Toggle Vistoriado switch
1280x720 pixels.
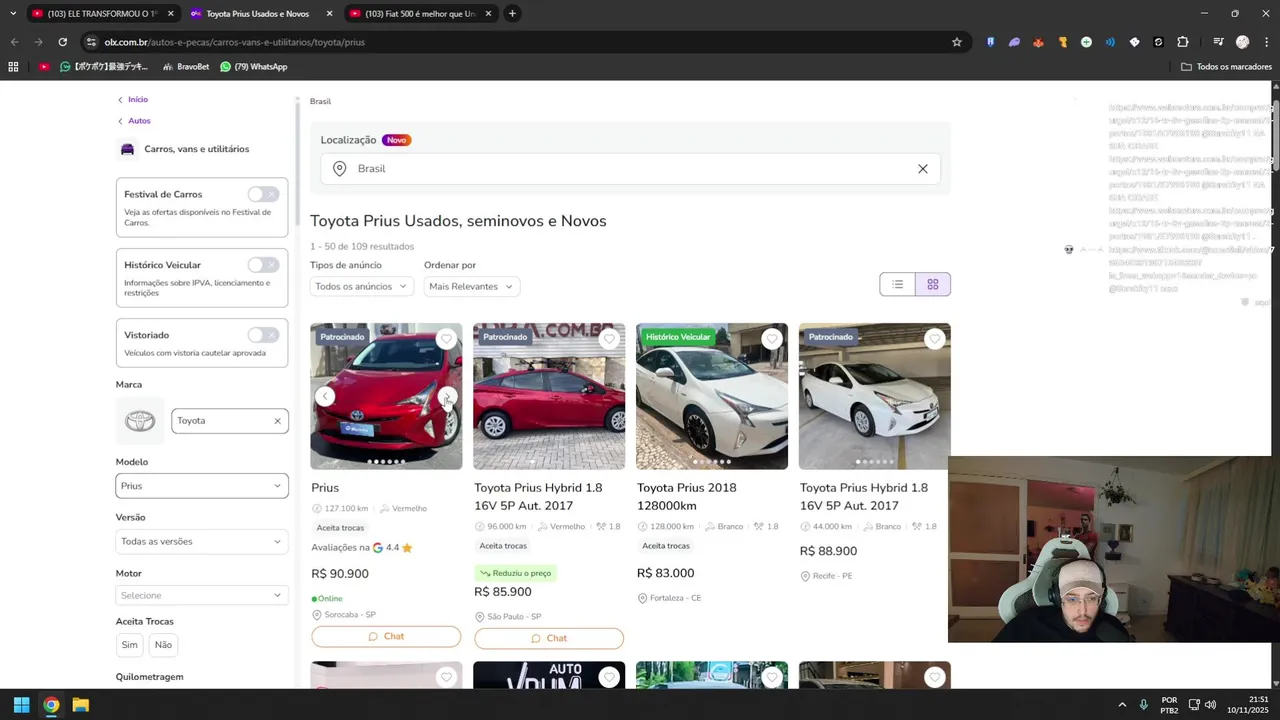tap(263, 335)
